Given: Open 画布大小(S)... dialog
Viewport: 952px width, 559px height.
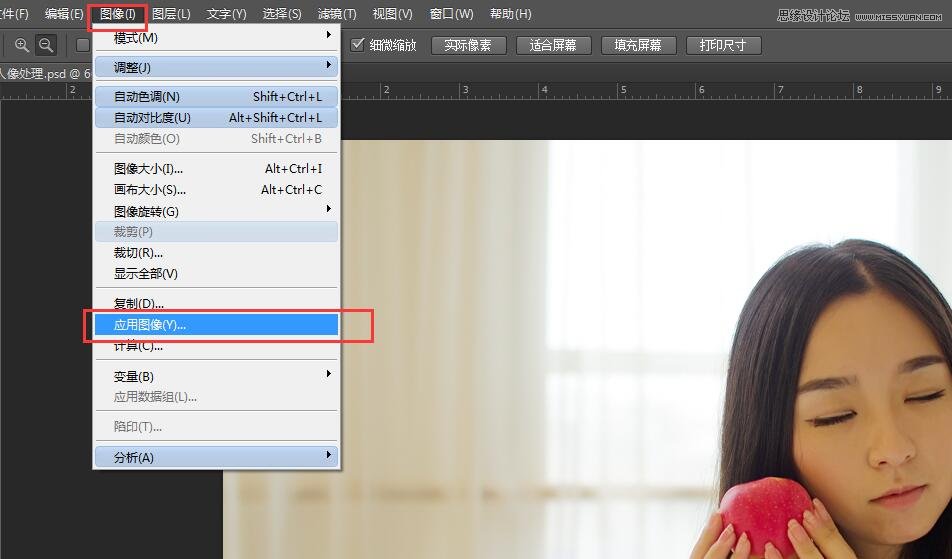Looking at the screenshot, I should coord(215,190).
